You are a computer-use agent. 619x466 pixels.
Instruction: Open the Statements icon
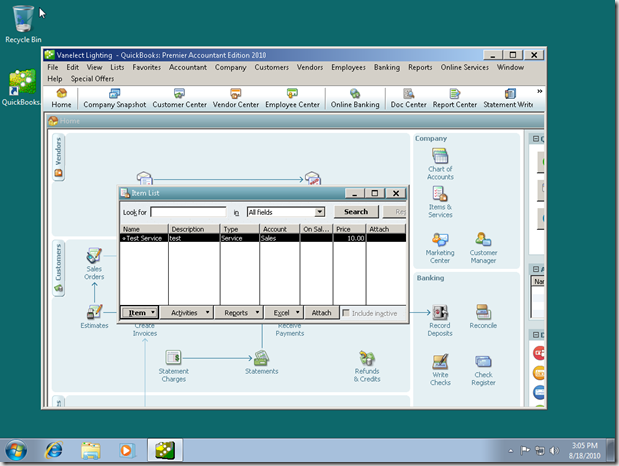click(261, 362)
